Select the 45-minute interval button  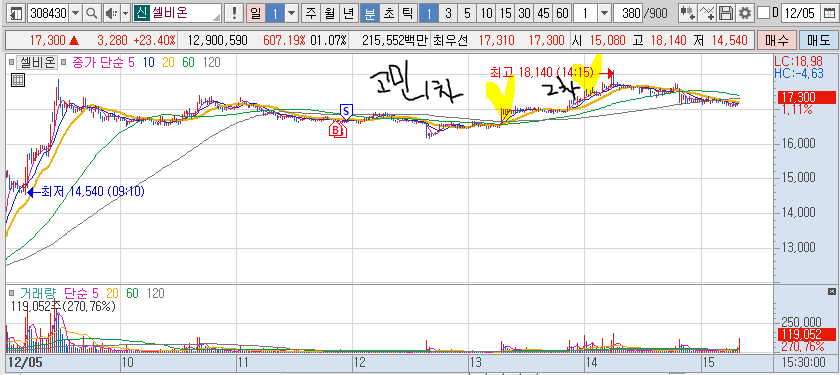[x=543, y=13]
